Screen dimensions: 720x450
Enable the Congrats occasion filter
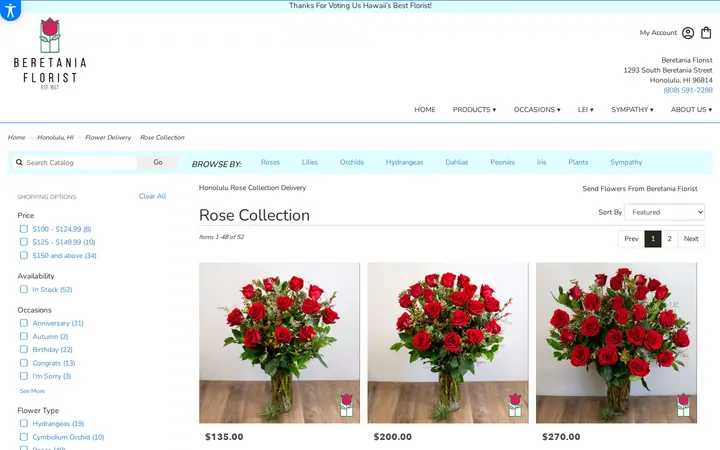tap(24, 363)
